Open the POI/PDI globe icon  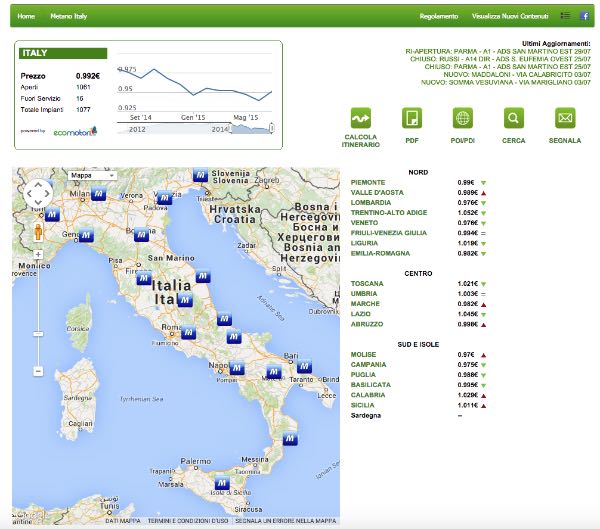(x=463, y=119)
